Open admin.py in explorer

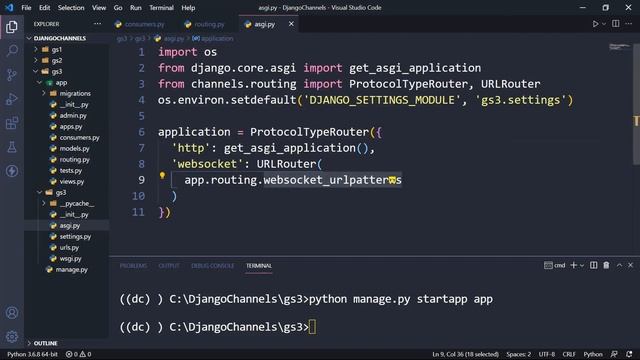73,116
